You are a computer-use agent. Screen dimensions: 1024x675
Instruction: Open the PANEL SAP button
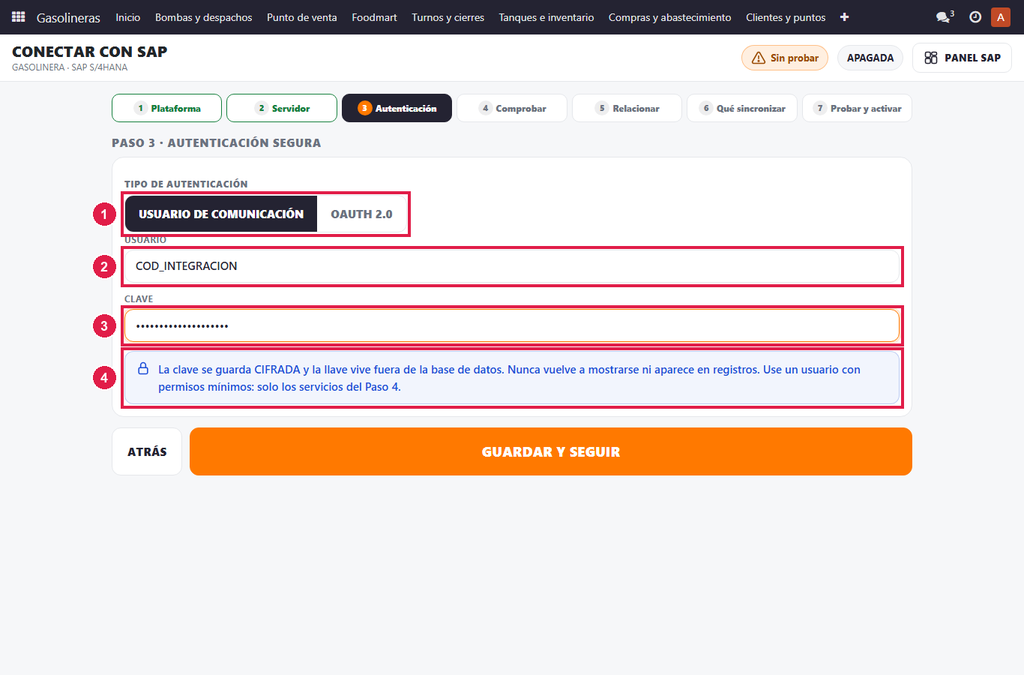[962, 58]
